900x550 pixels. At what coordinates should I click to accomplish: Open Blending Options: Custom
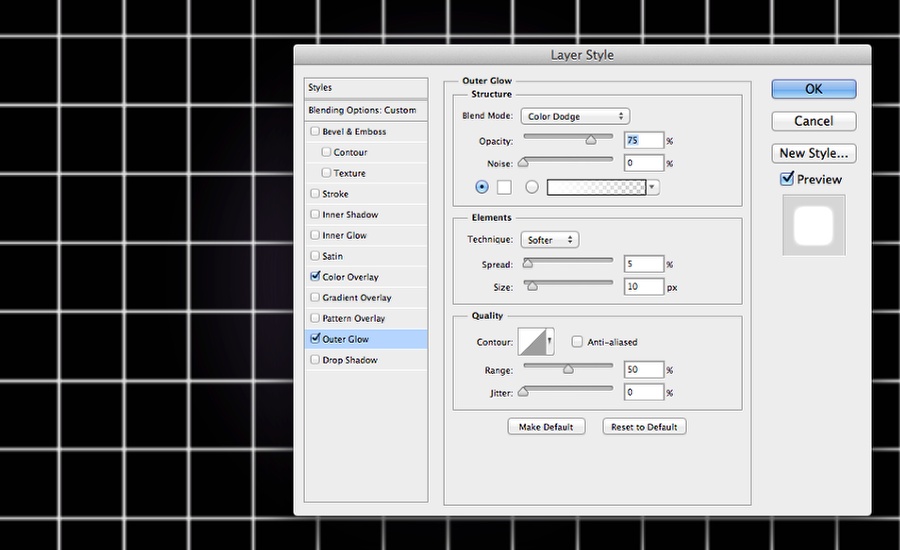pos(366,110)
